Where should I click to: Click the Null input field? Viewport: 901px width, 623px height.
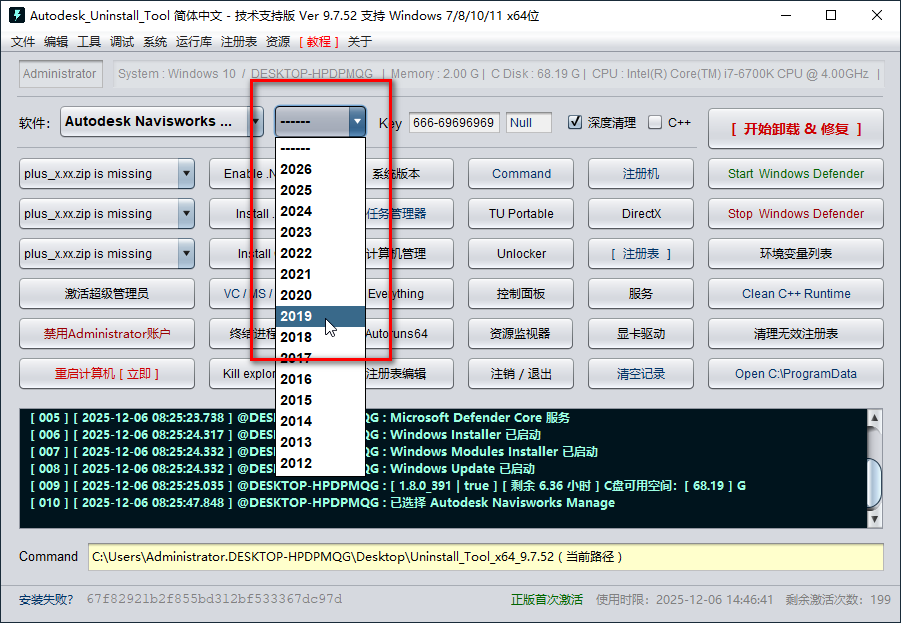pos(529,122)
